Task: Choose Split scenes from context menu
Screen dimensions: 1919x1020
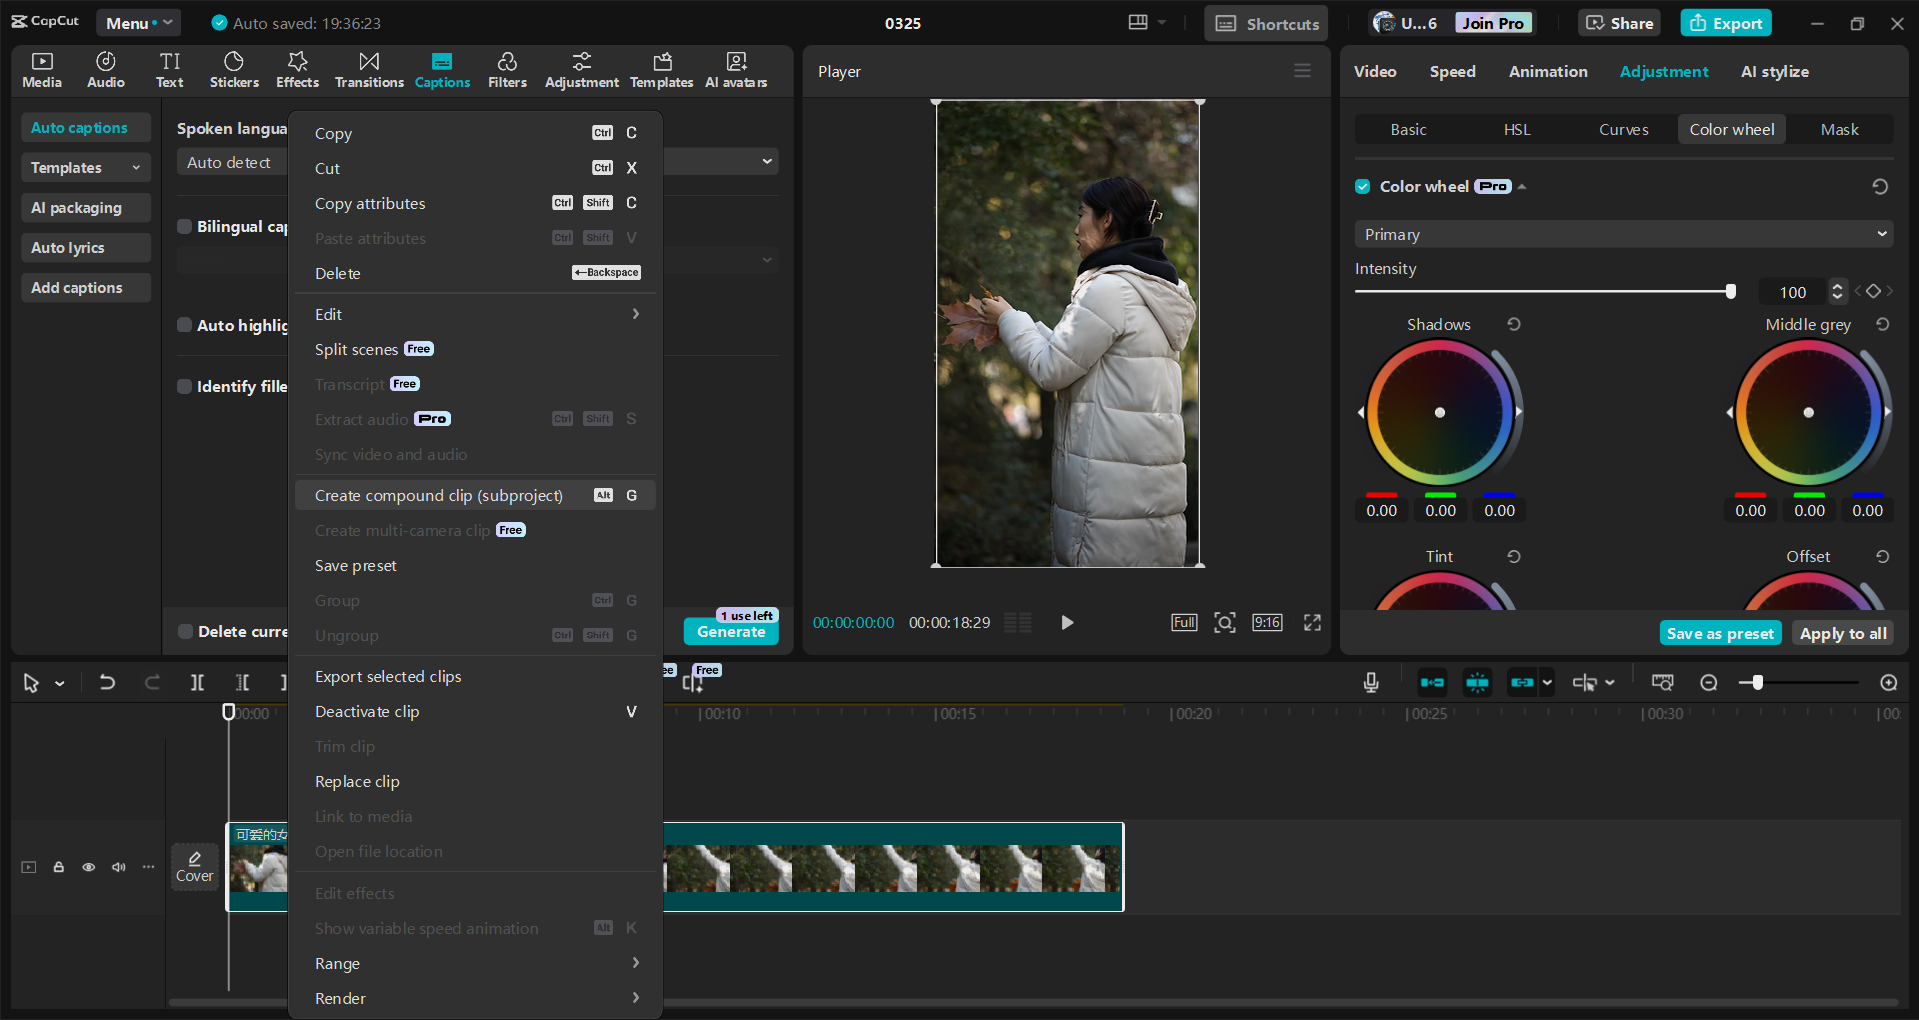Action: [357, 349]
